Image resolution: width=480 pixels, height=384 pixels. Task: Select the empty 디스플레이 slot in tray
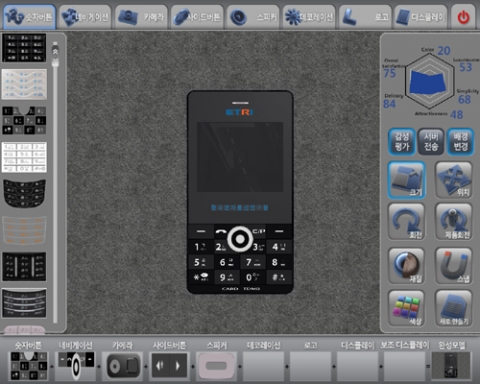pos(357,366)
